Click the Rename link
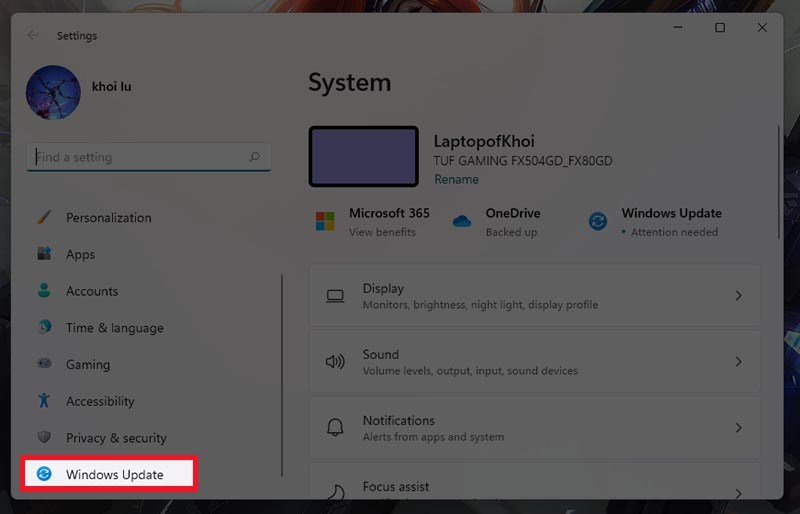 click(456, 179)
